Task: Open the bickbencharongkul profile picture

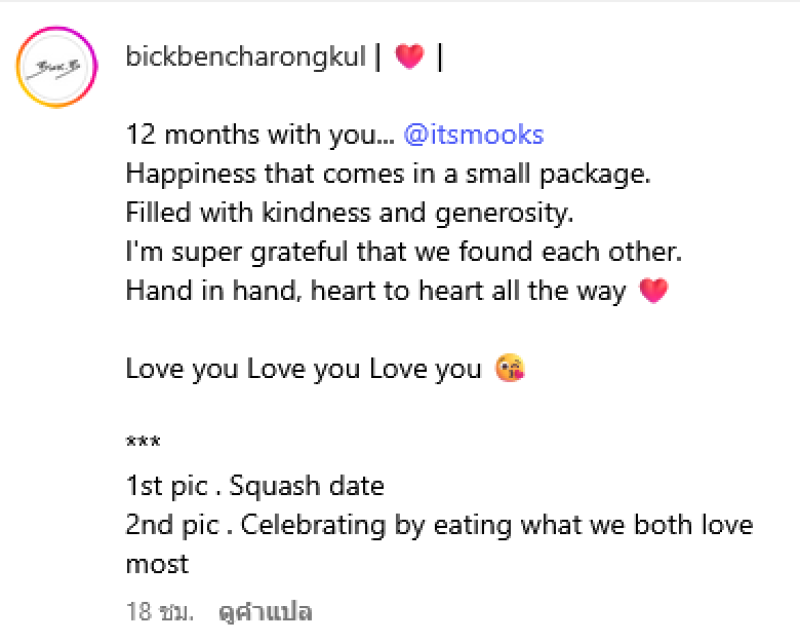Action: pyautogui.click(x=56, y=68)
